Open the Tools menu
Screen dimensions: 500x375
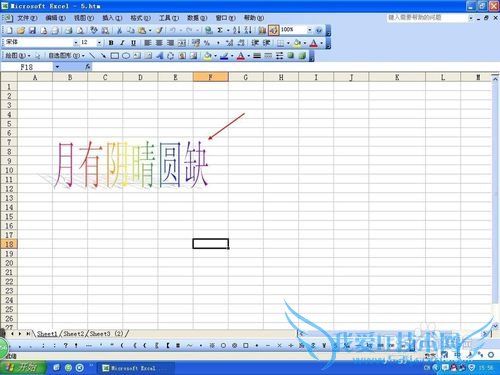(169, 18)
